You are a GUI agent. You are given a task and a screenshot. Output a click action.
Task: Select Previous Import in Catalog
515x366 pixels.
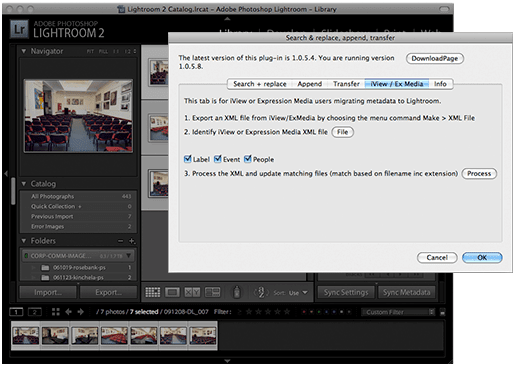point(78,216)
